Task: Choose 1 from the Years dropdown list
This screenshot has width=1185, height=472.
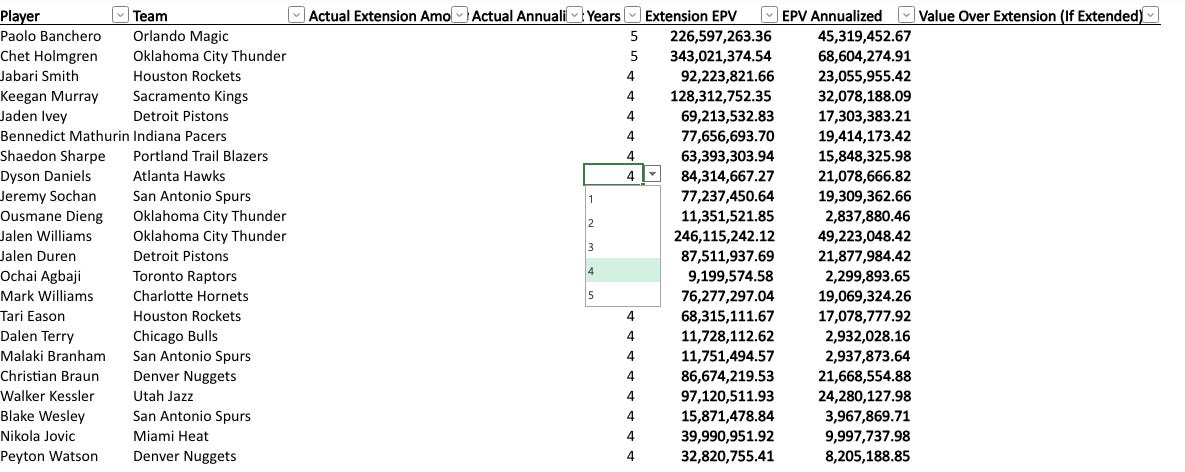Action: 623,199
